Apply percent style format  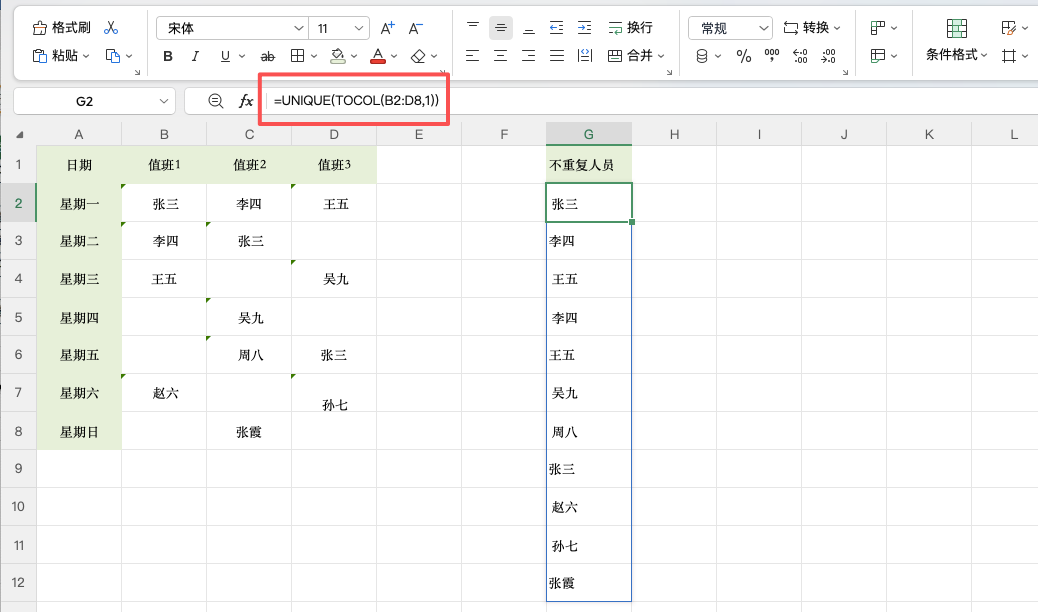[x=743, y=56]
